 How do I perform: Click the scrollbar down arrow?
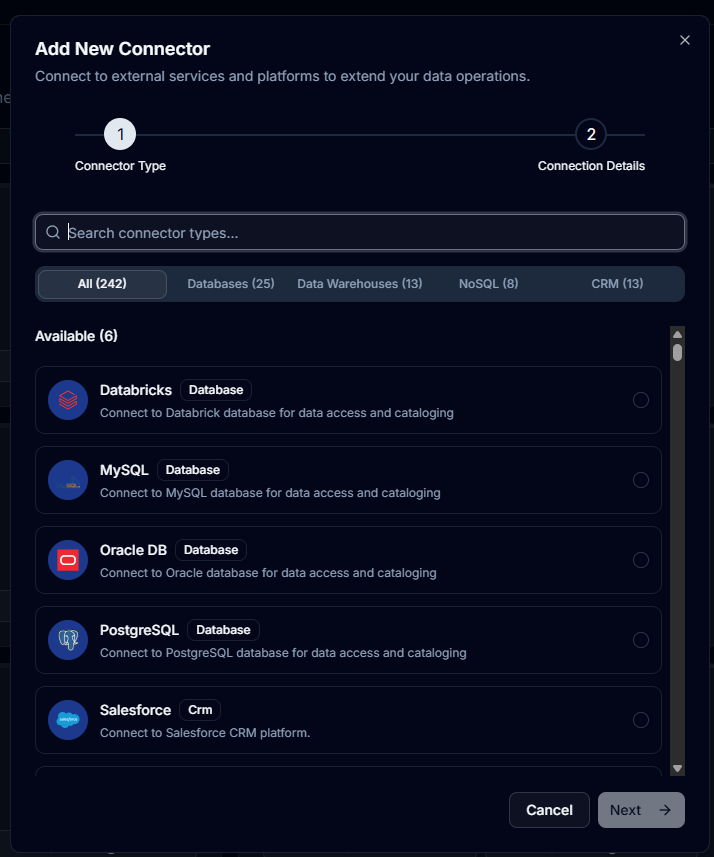click(x=677, y=768)
